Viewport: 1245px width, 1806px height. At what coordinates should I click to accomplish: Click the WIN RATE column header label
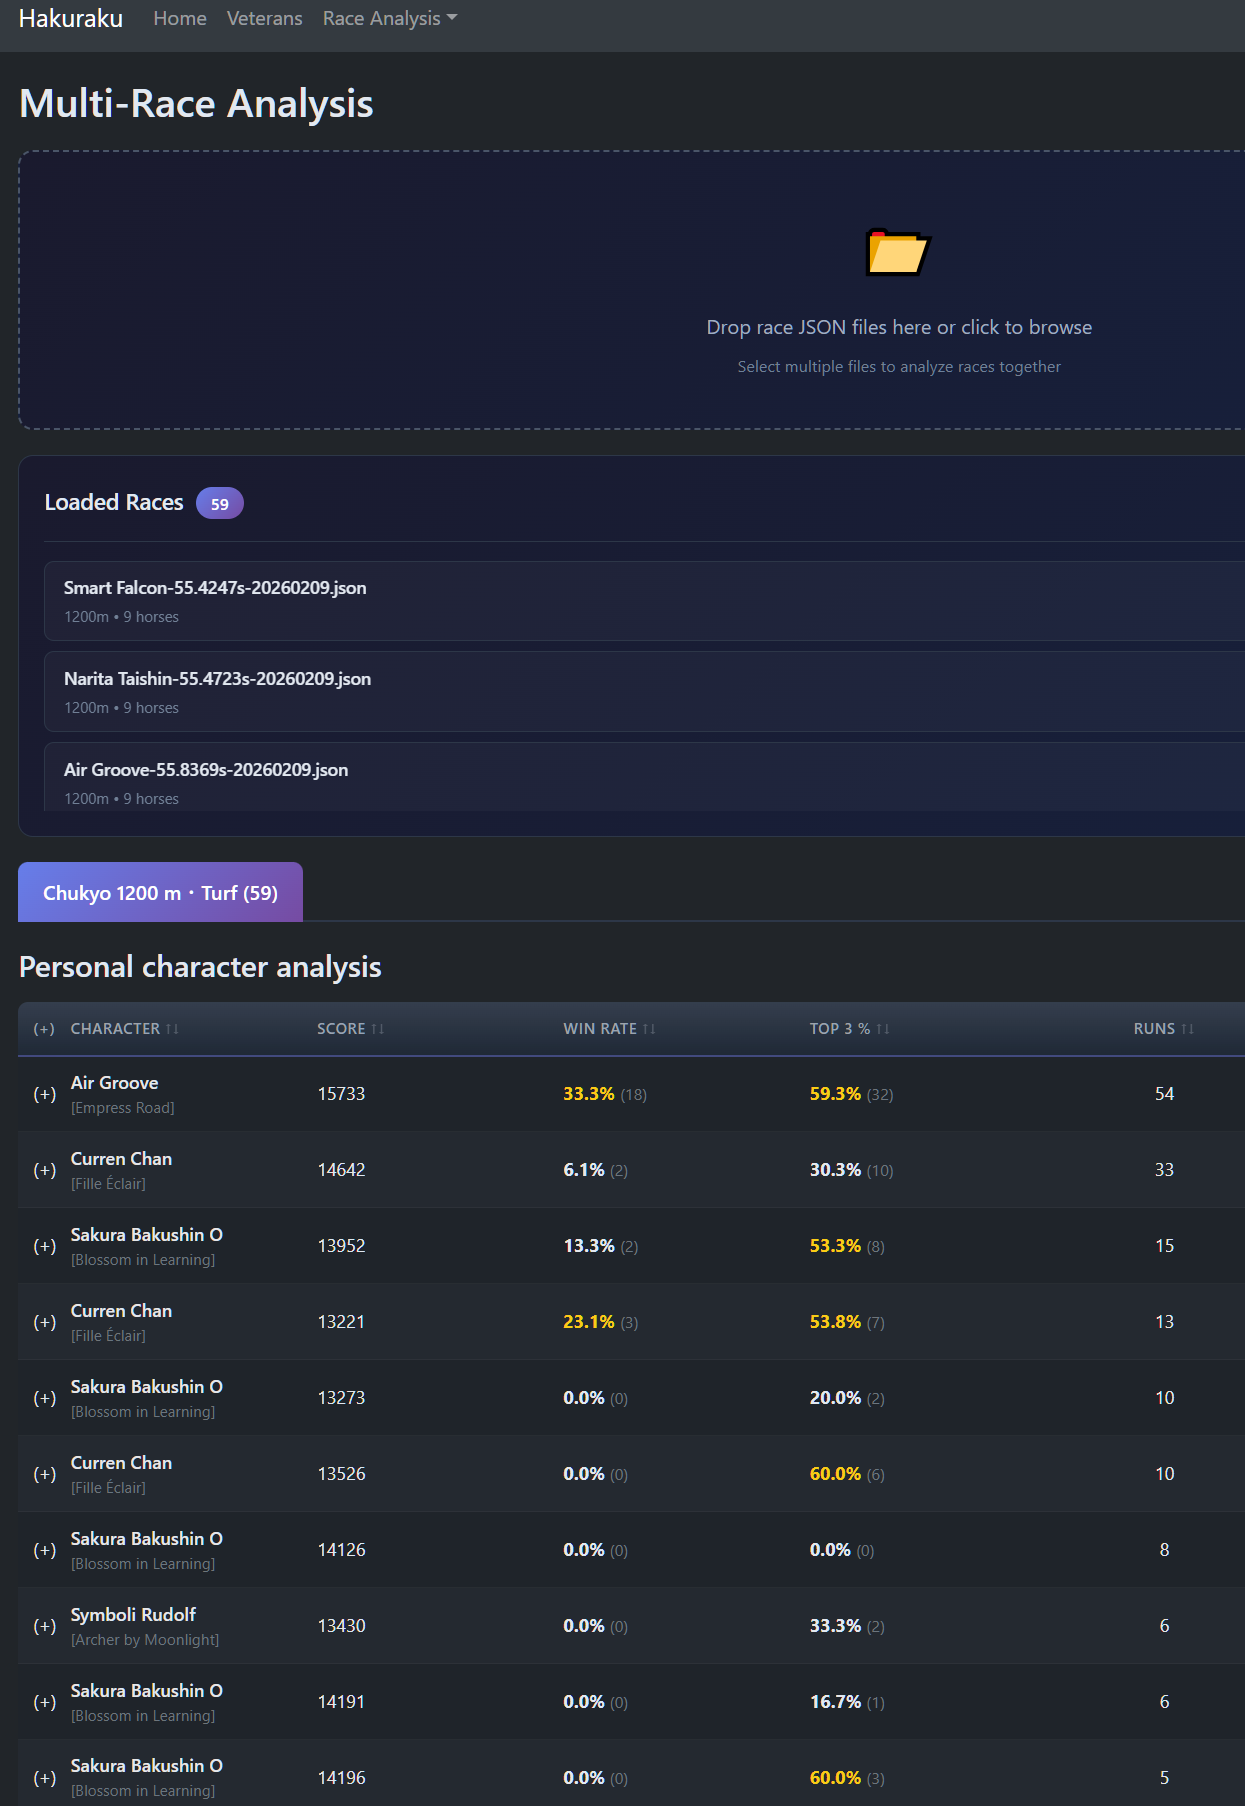coord(600,1029)
